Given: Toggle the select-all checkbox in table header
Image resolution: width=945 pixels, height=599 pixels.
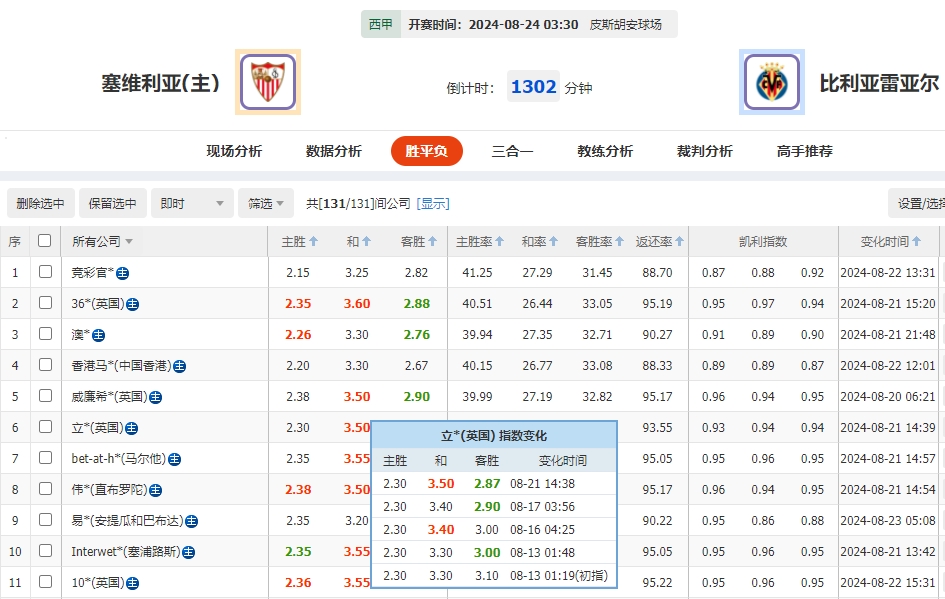Looking at the screenshot, I should coord(43,241).
